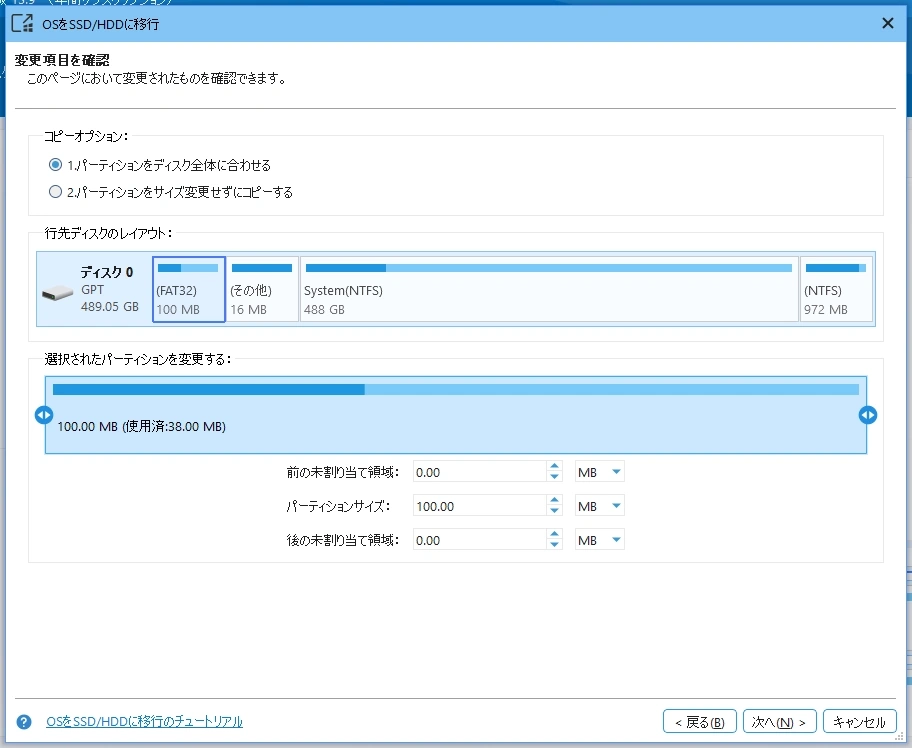Close the OSをSSD/HDDに移行 dialog
Image resolution: width=912 pixels, height=748 pixels.
pos(888,23)
